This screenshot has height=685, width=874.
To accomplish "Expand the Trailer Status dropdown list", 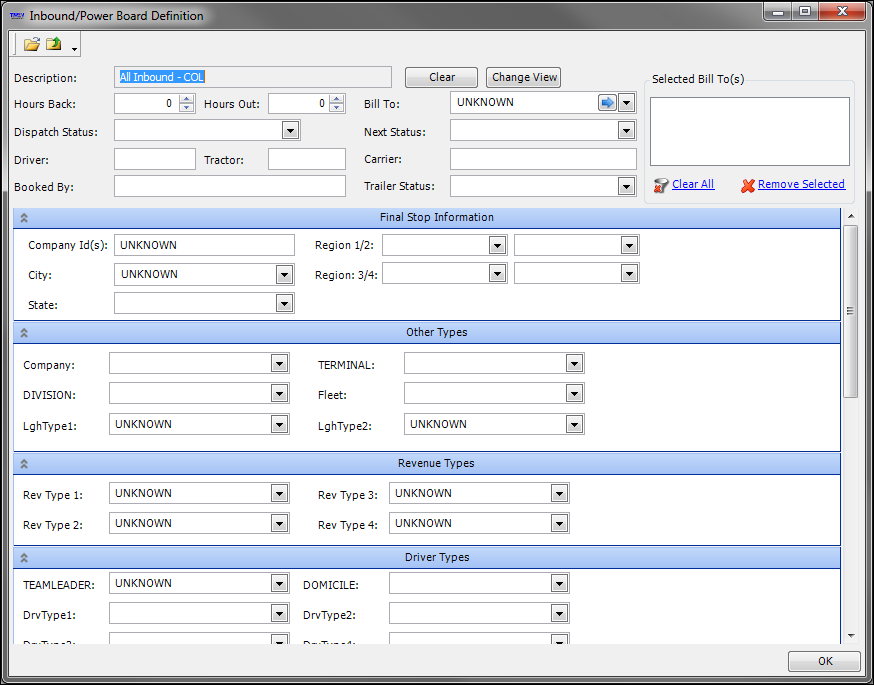I will click(x=626, y=186).
